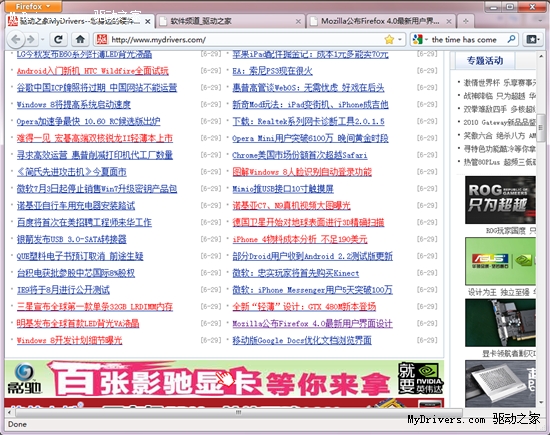Open the IE9将于8月进行公开测试 link
Screen dimensions: 550x435
coord(63,290)
